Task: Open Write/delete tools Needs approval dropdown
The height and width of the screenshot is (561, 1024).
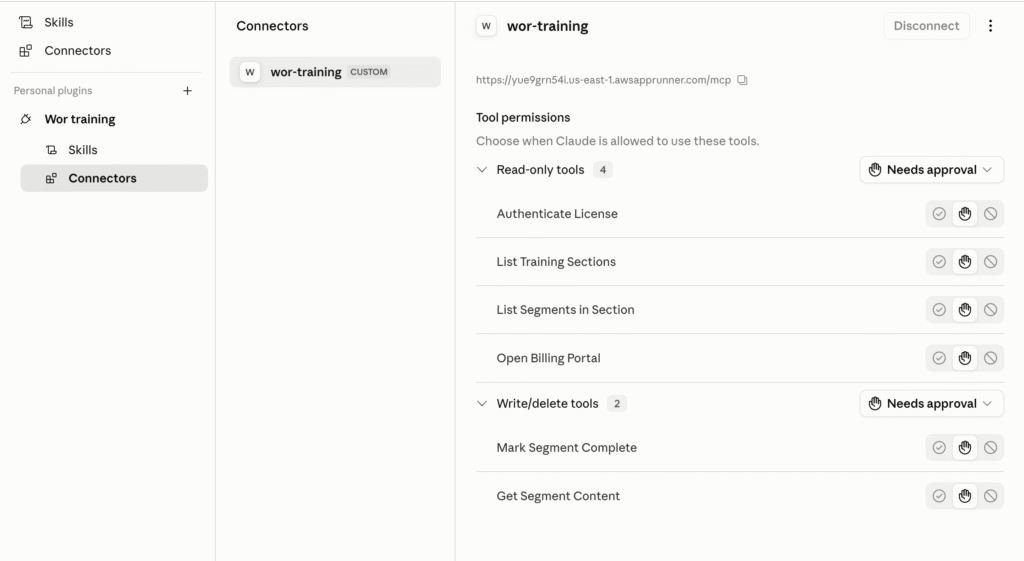Action: click(x=931, y=404)
